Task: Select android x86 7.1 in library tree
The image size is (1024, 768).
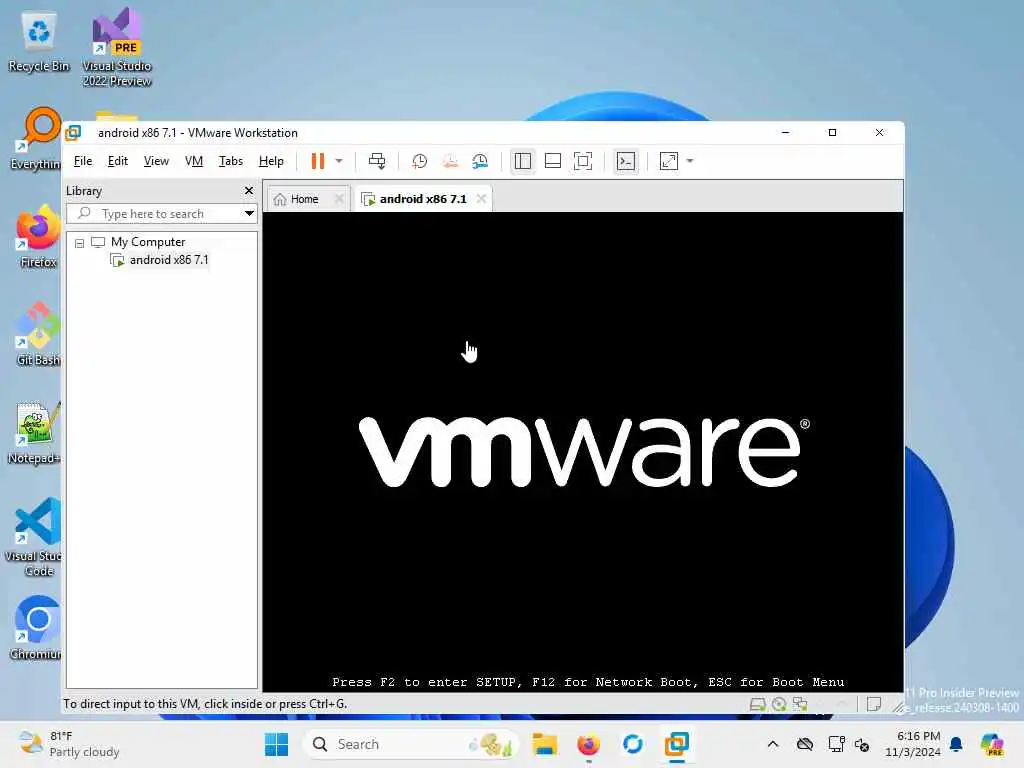Action: point(168,260)
